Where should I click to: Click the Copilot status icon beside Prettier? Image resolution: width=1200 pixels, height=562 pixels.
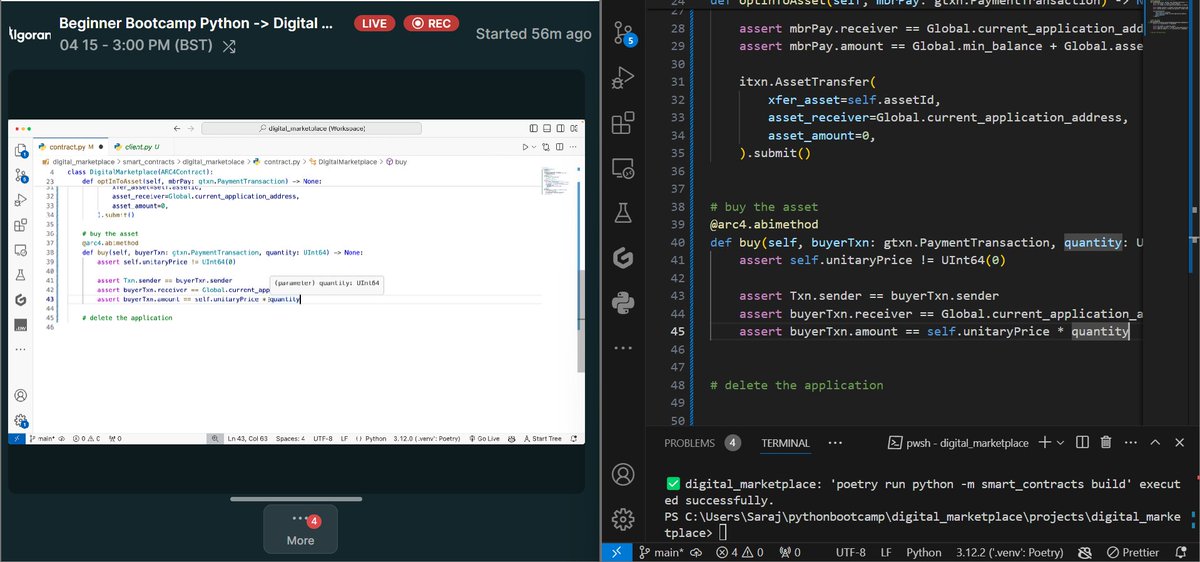click(1087, 552)
